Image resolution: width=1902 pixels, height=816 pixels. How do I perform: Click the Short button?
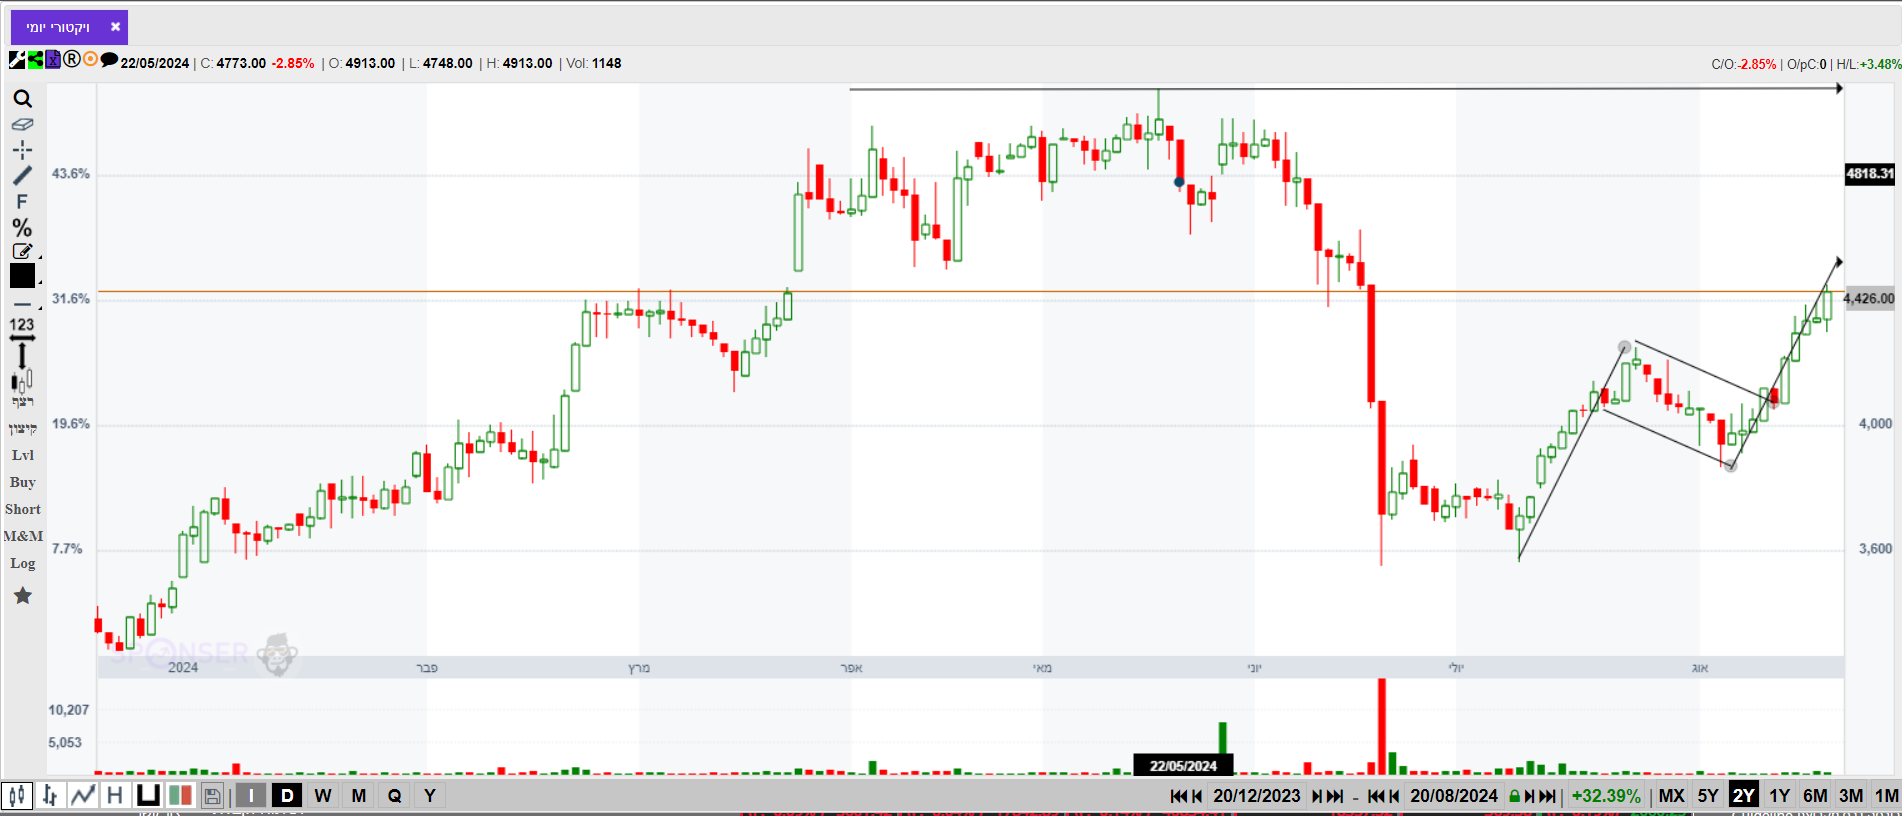(x=23, y=509)
